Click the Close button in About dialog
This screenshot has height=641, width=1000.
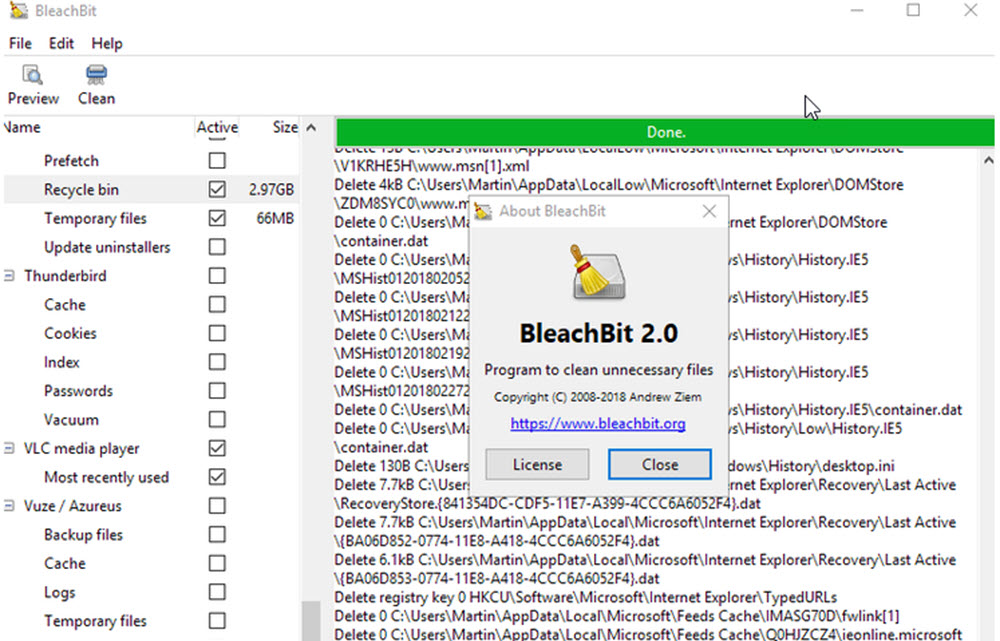pyautogui.click(x=659, y=464)
